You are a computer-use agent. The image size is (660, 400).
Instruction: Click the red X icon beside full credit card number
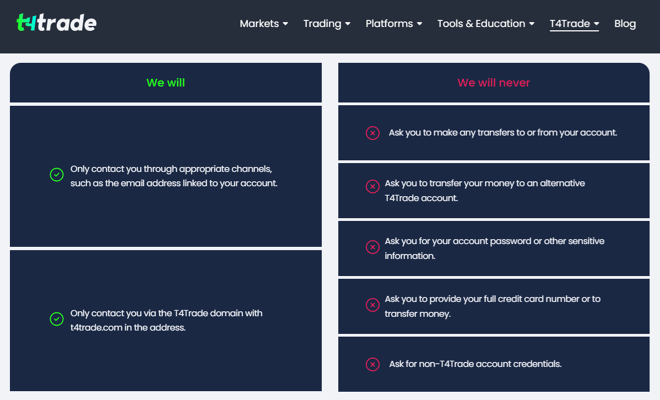[x=373, y=304]
